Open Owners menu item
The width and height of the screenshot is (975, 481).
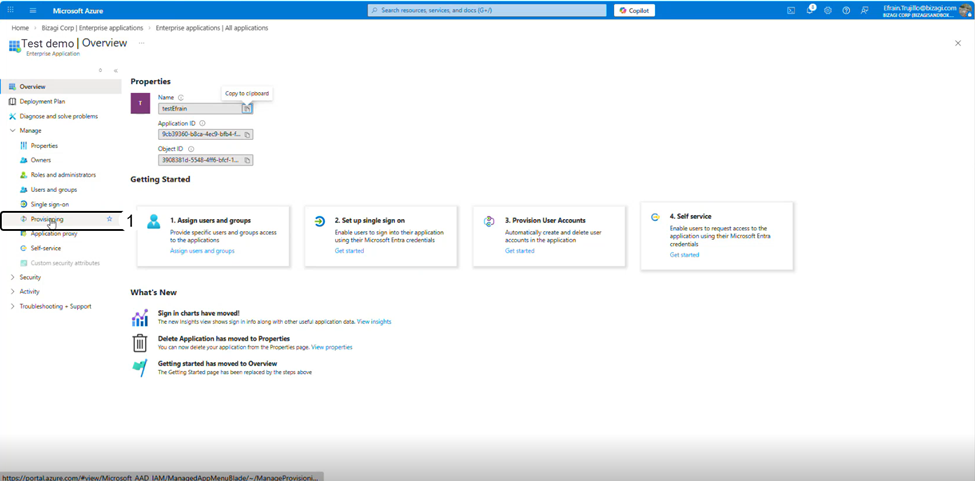(40, 160)
